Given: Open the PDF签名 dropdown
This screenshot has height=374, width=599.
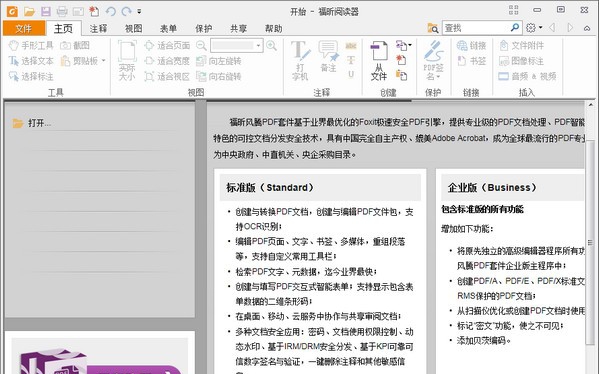Looking at the screenshot, I should click(x=434, y=61).
